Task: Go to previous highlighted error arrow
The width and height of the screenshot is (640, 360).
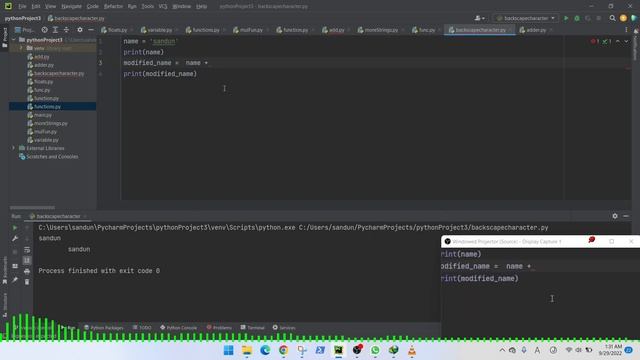Action: (x=618, y=41)
